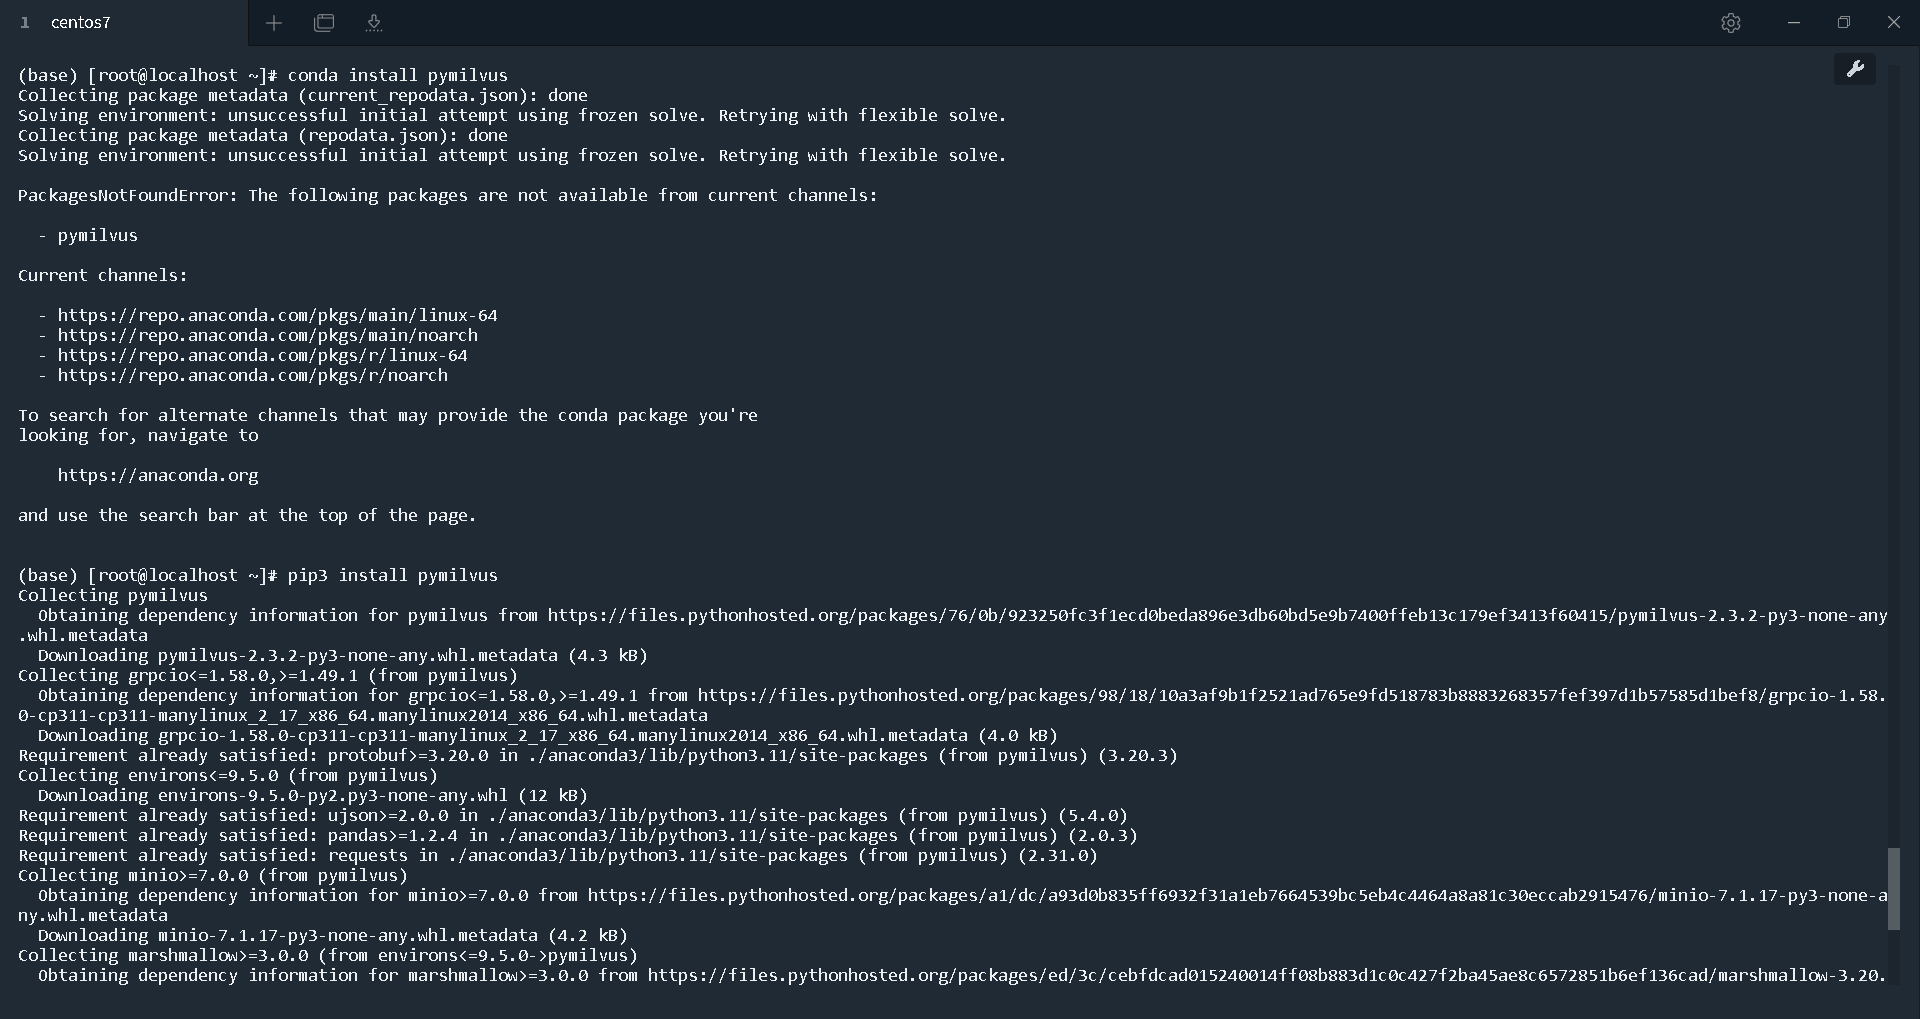This screenshot has height=1019, width=1920.
Task: Click the tab index badge showing 1
Action: [x=24, y=23]
